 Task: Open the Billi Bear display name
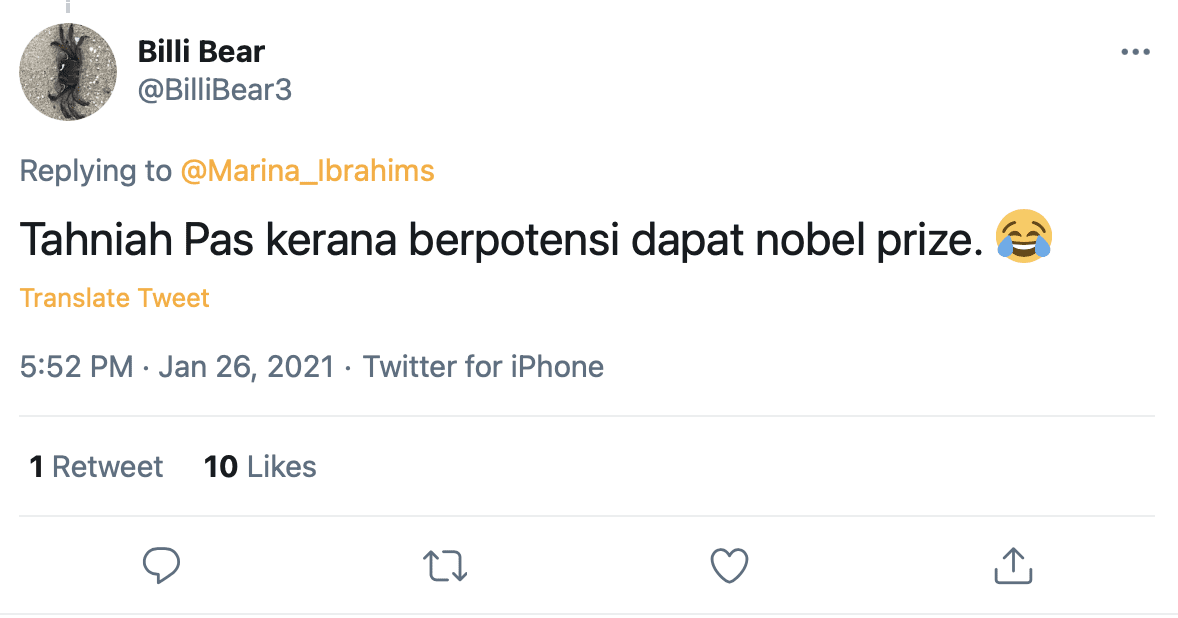201,51
